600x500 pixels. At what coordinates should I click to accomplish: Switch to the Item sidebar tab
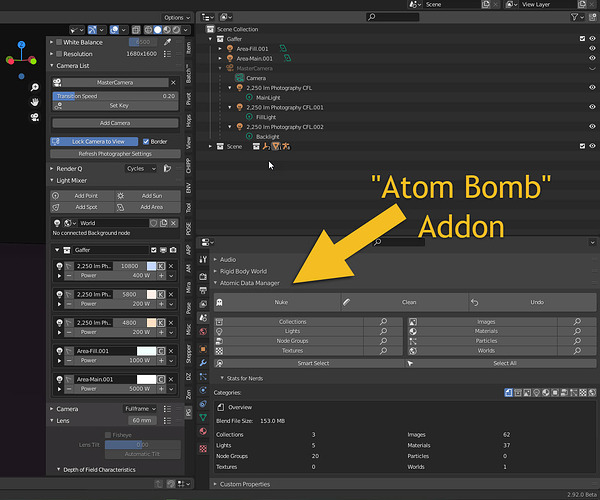point(188,48)
